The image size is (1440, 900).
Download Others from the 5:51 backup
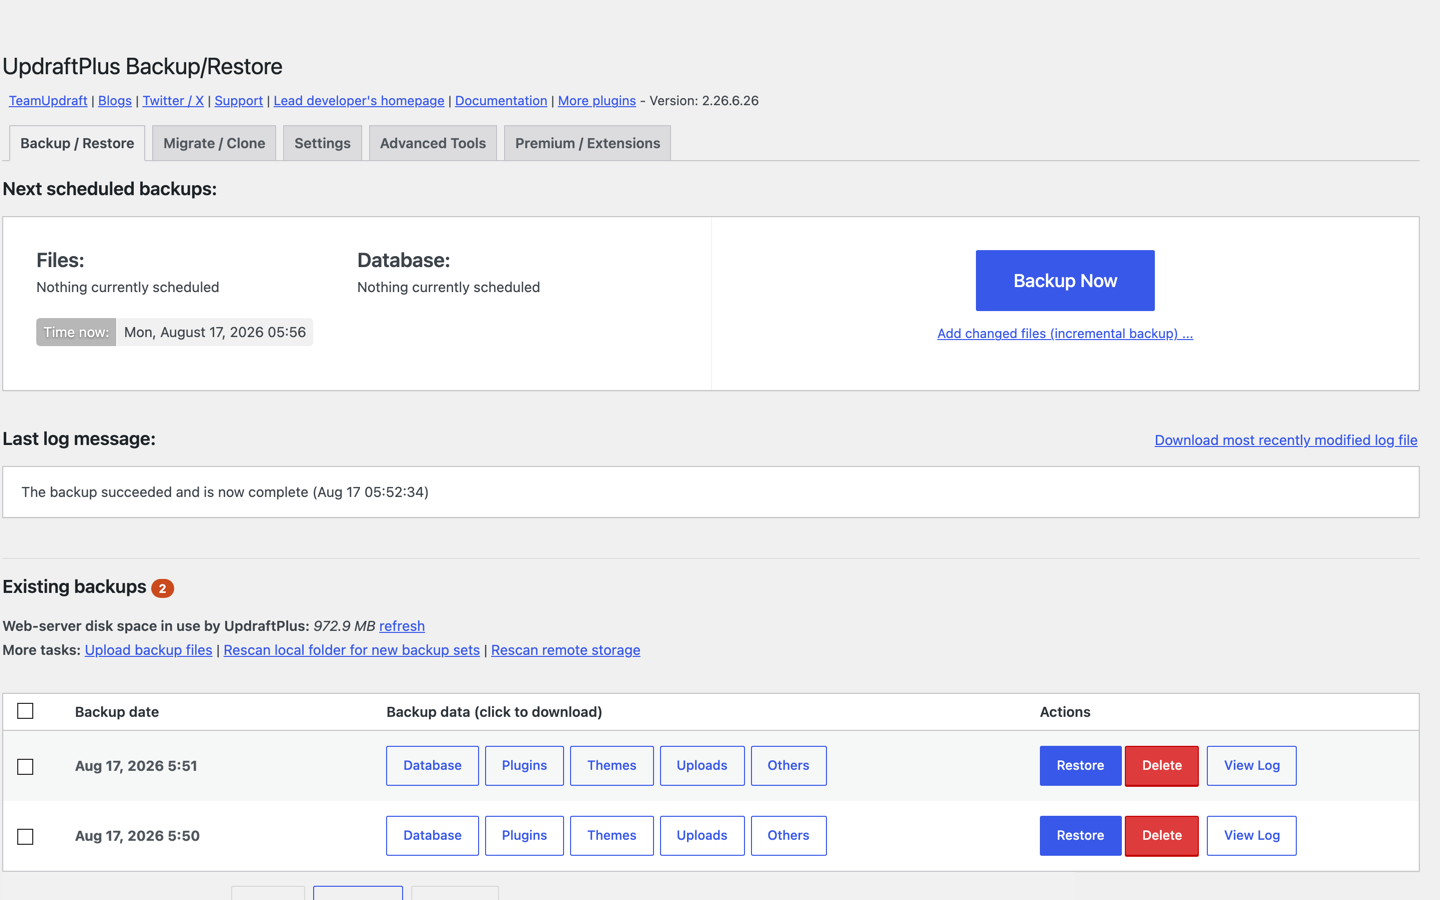pyautogui.click(x=789, y=766)
